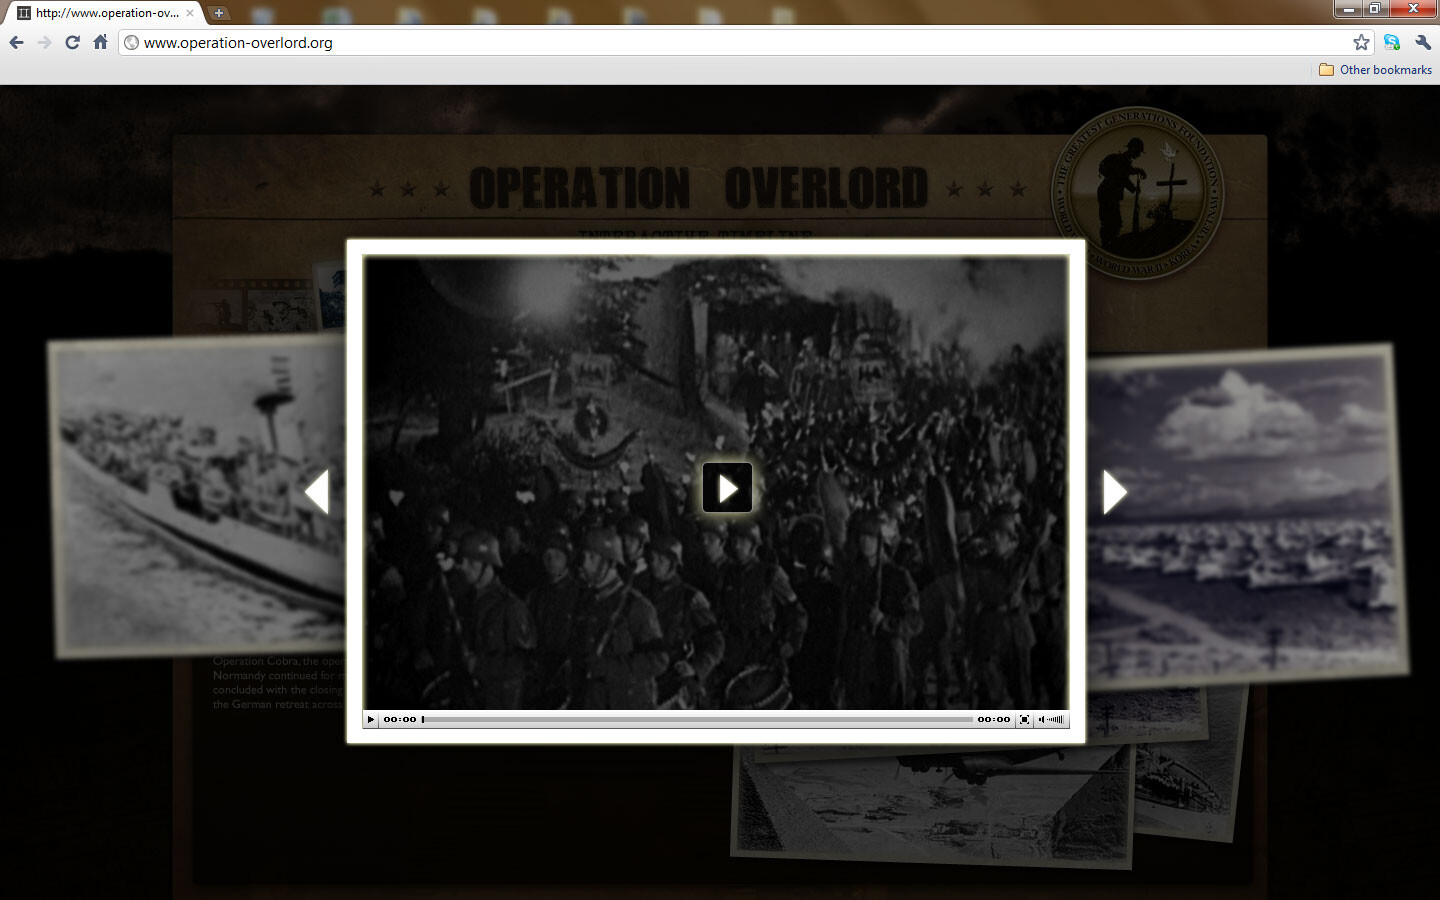1440x900 pixels.
Task: Toggle fullscreen in the video player
Action: [1024, 719]
